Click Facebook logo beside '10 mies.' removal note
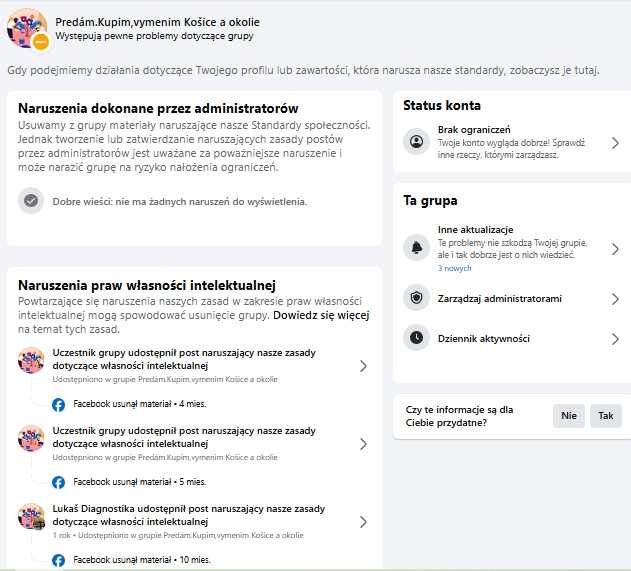The height and width of the screenshot is (571, 631). click(59, 559)
